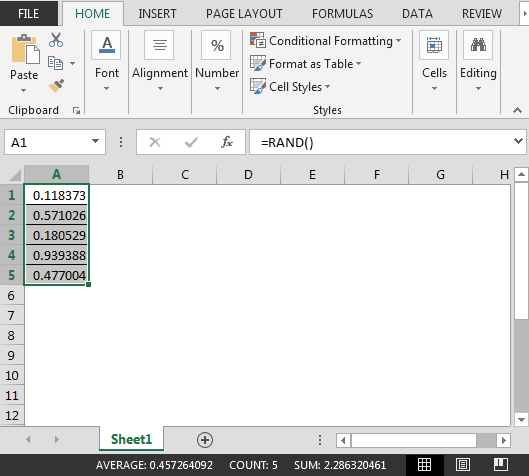Viewport: 529px width, 476px height.
Task: Expand the Copy options arrow
Action: pyautogui.click(x=73, y=63)
